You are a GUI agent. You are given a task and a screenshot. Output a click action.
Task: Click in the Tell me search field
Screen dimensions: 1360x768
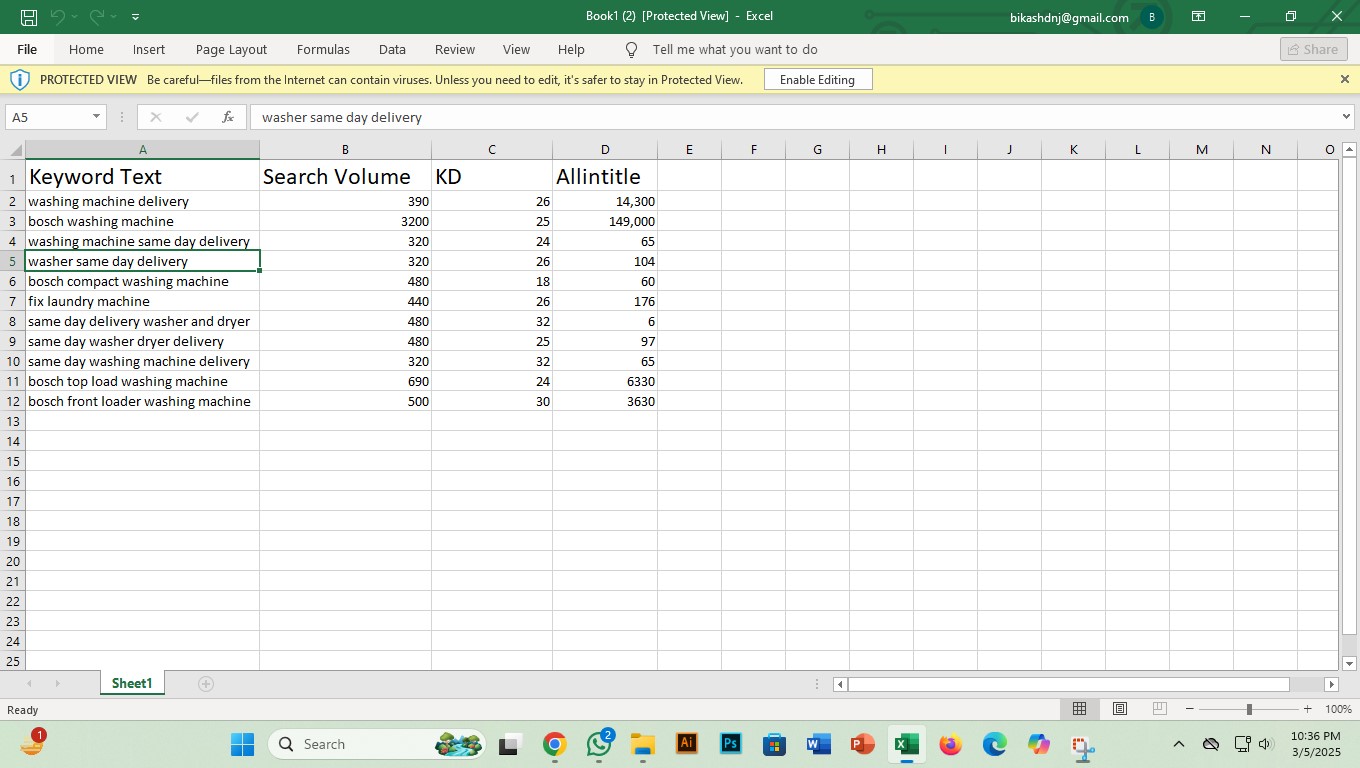click(735, 50)
